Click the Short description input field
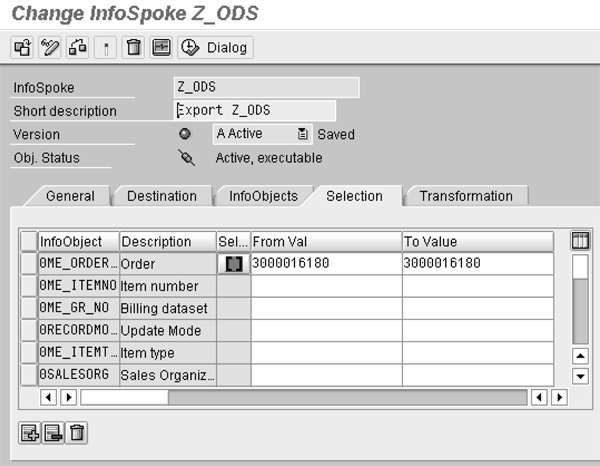The height and width of the screenshot is (466, 600). click(255, 110)
